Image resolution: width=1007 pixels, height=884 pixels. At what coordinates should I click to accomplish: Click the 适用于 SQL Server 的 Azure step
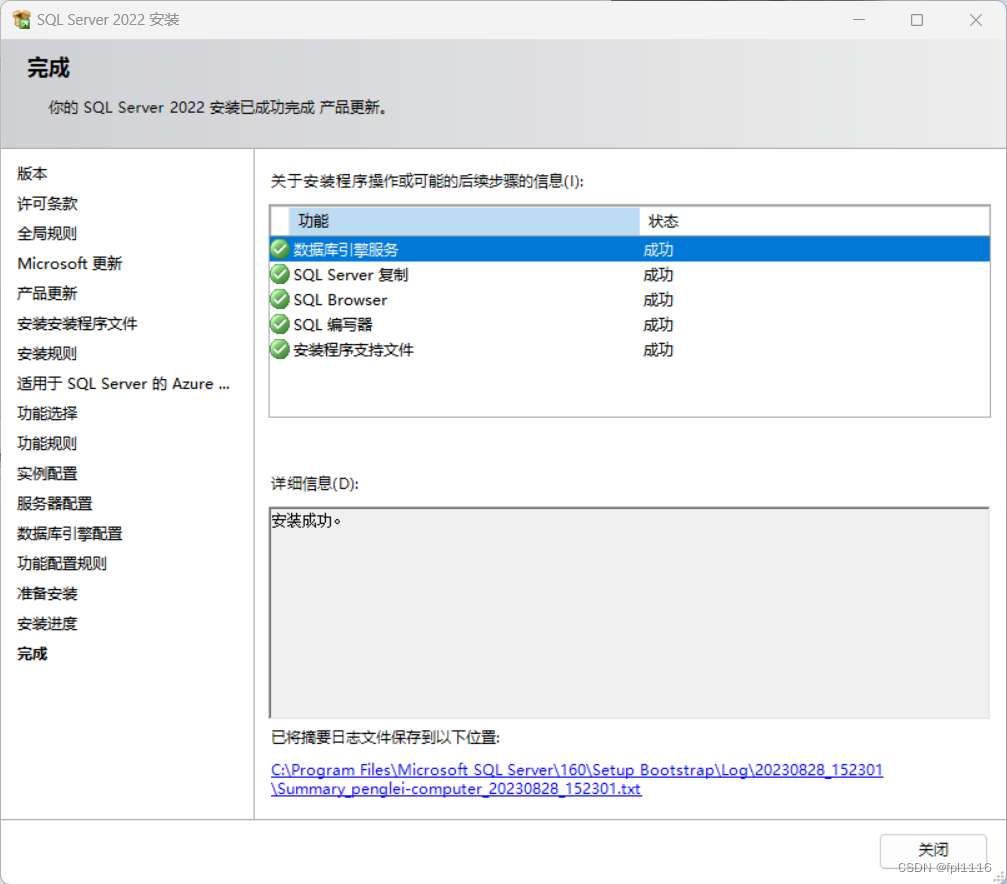(x=123, y=384)
